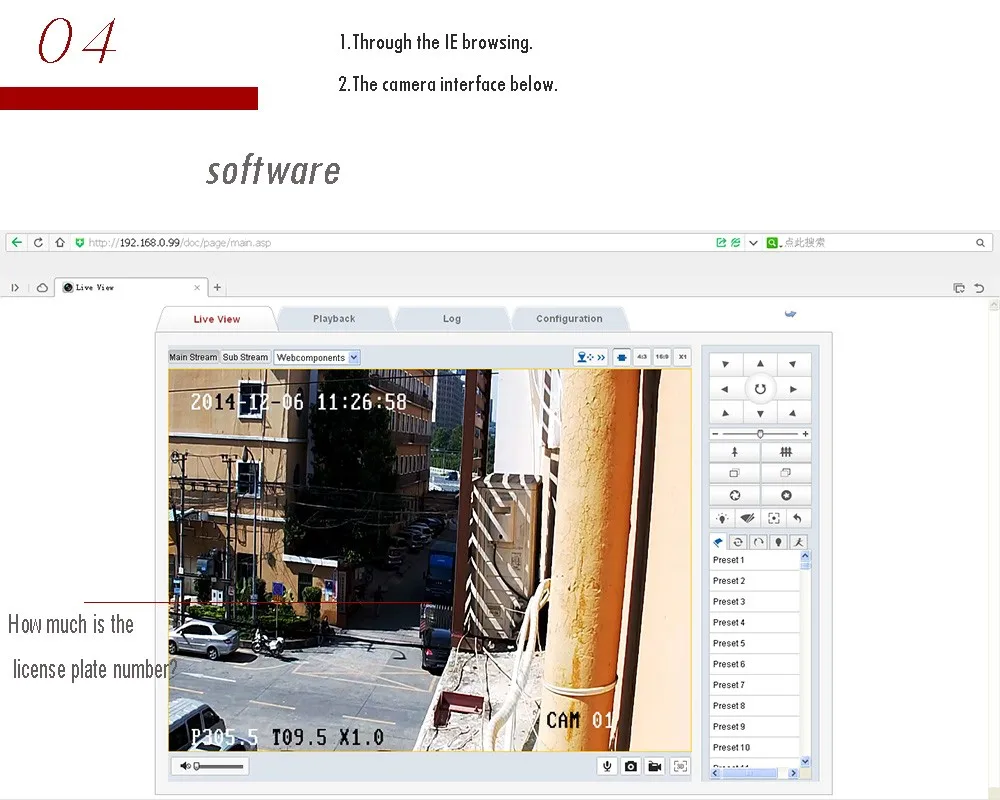Expand the browser address bar dropdown arrow
This screenshot has height=800, width=1000.
(753, 243)
